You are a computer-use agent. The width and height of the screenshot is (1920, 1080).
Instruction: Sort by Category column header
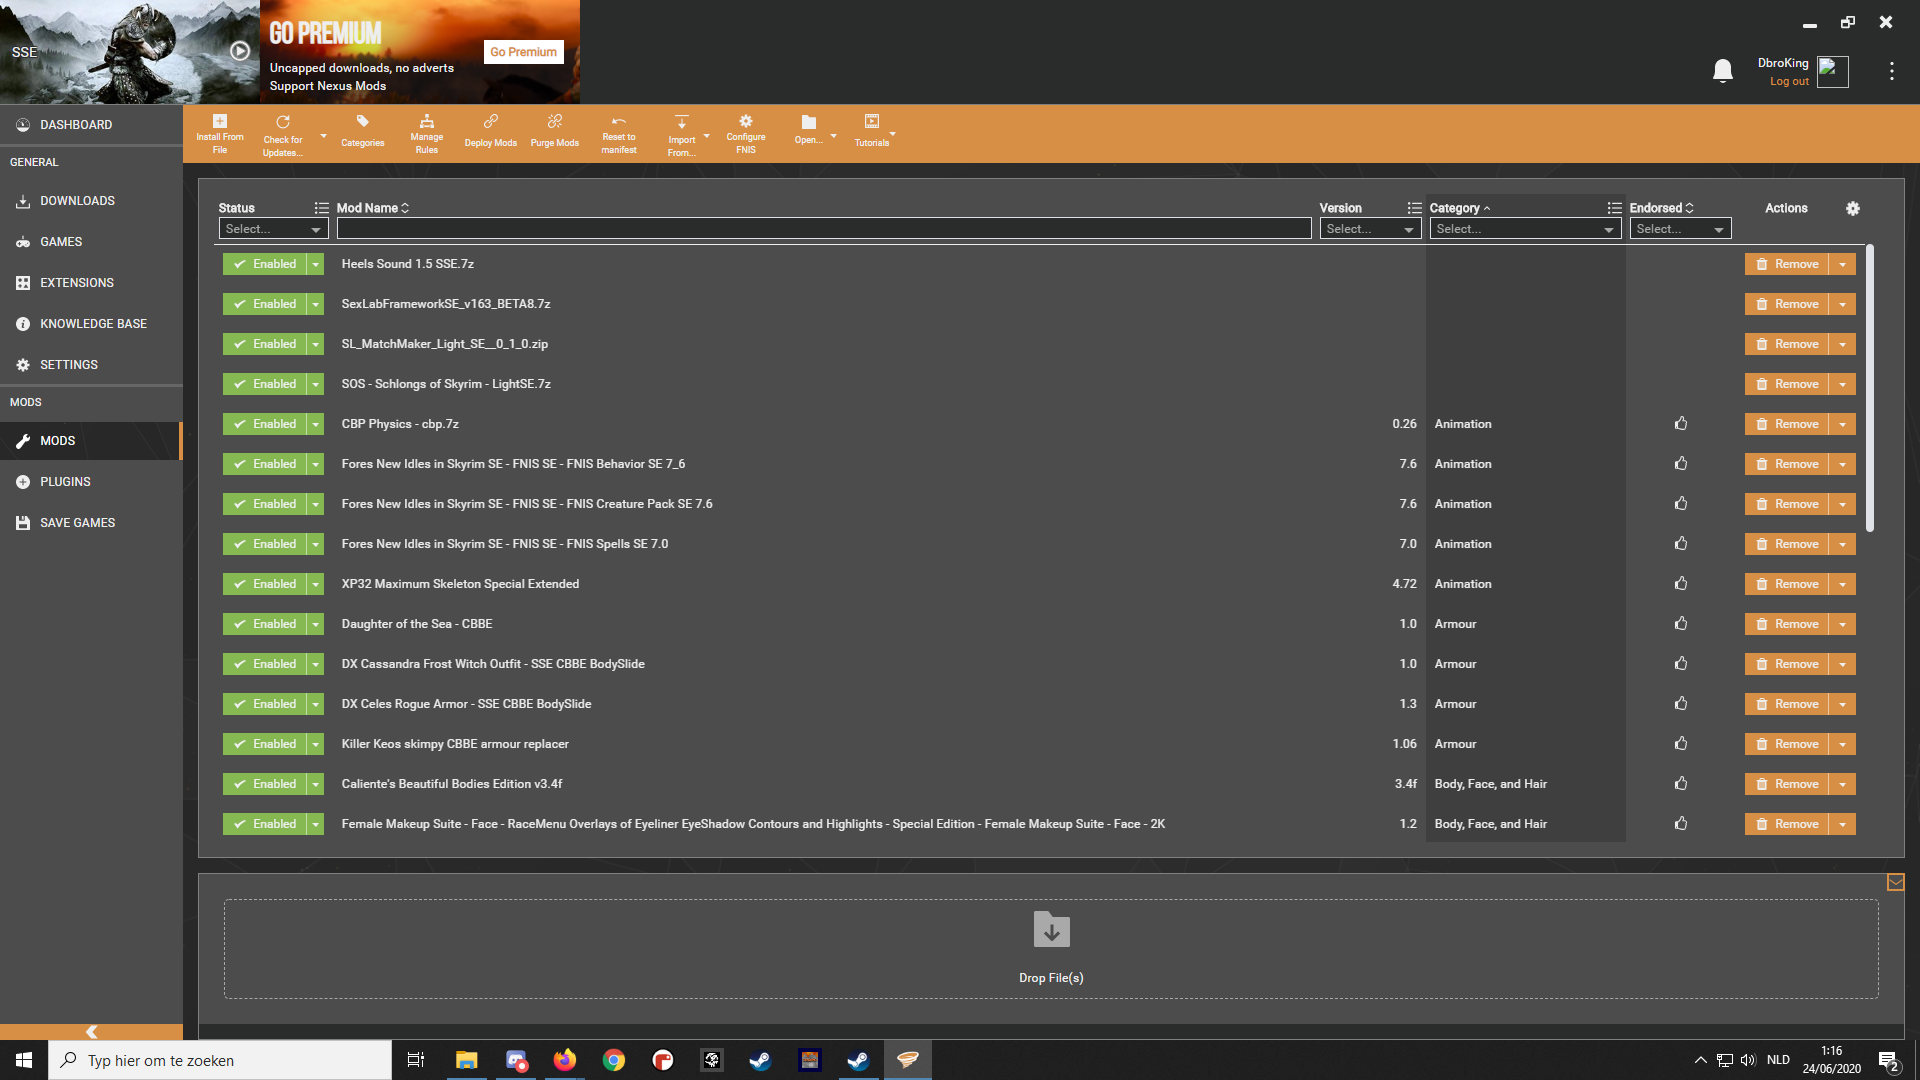pos(1460,208)
